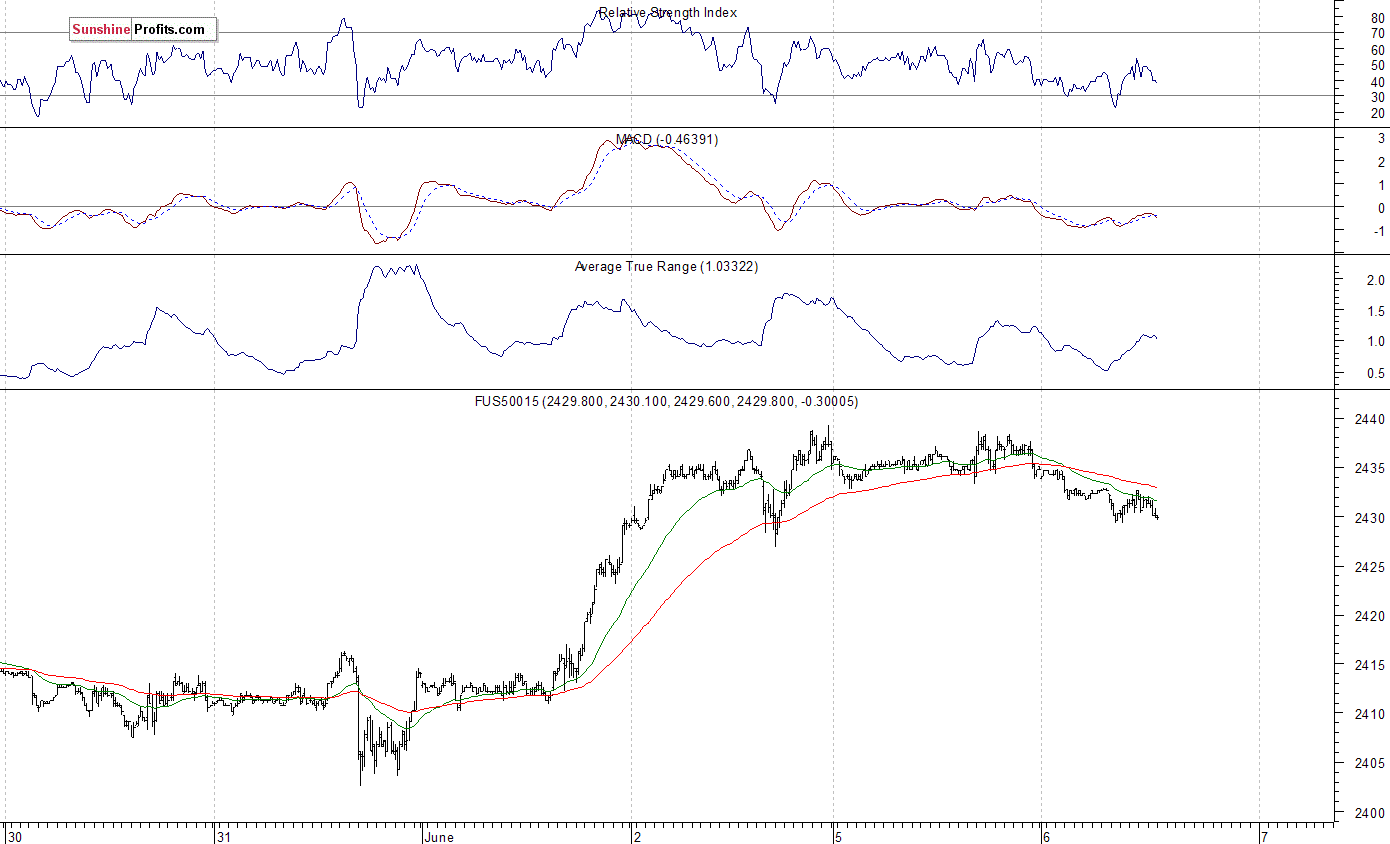Click the 2415 price level label

coord(1370,666)
